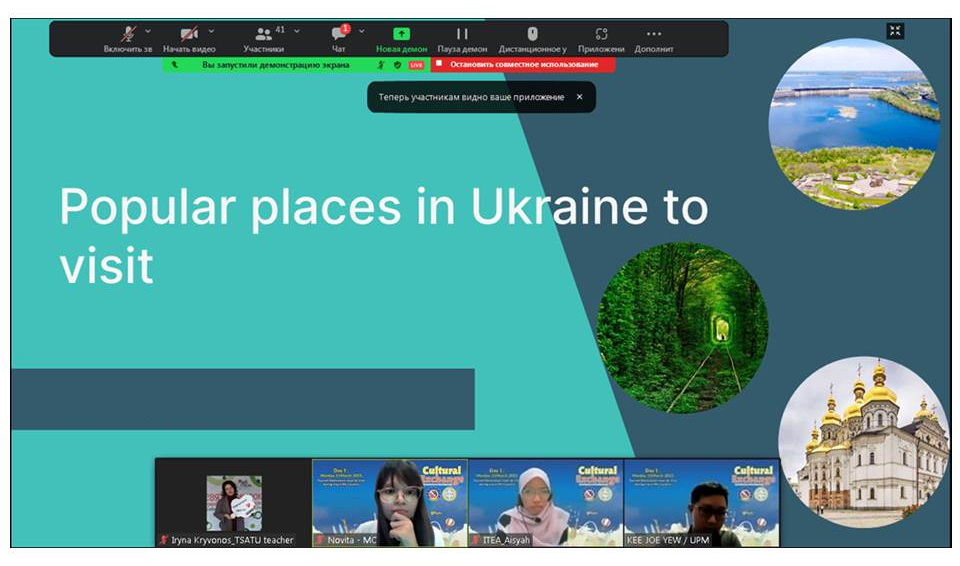Expand video options arrow beside camera
This screenshot has height=566, width=960.
pyautogui.click(x=211, y=31)
